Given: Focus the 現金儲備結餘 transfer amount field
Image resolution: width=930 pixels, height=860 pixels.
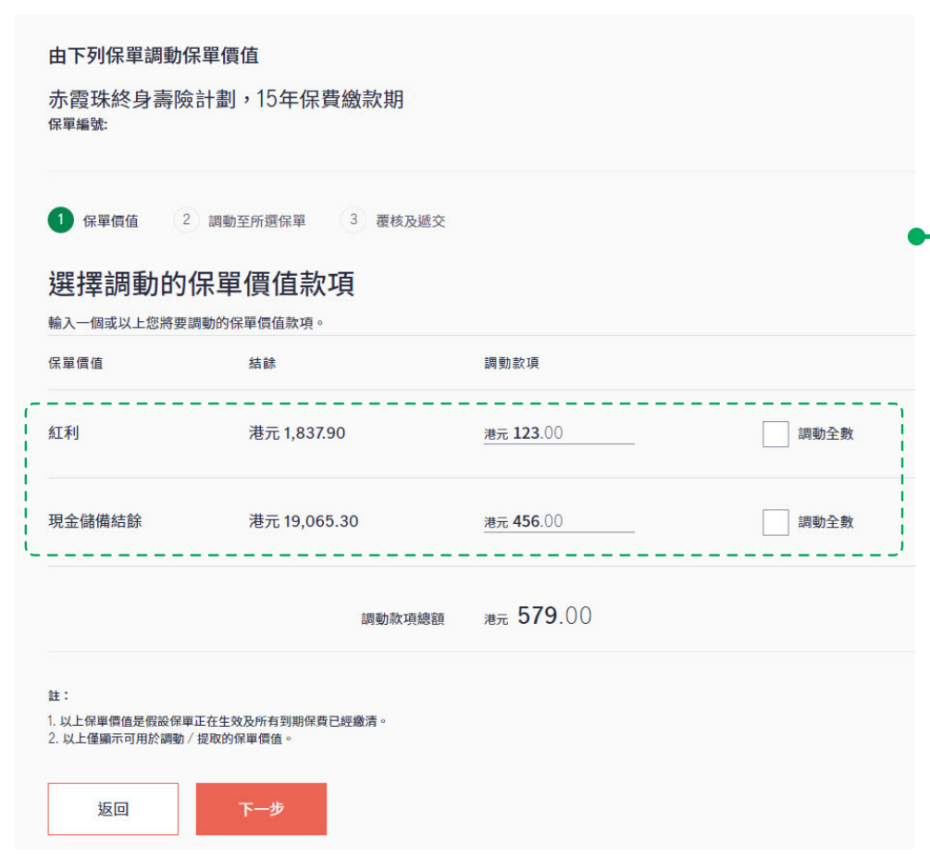Looking at the screenshot, I should click(558, 522).
